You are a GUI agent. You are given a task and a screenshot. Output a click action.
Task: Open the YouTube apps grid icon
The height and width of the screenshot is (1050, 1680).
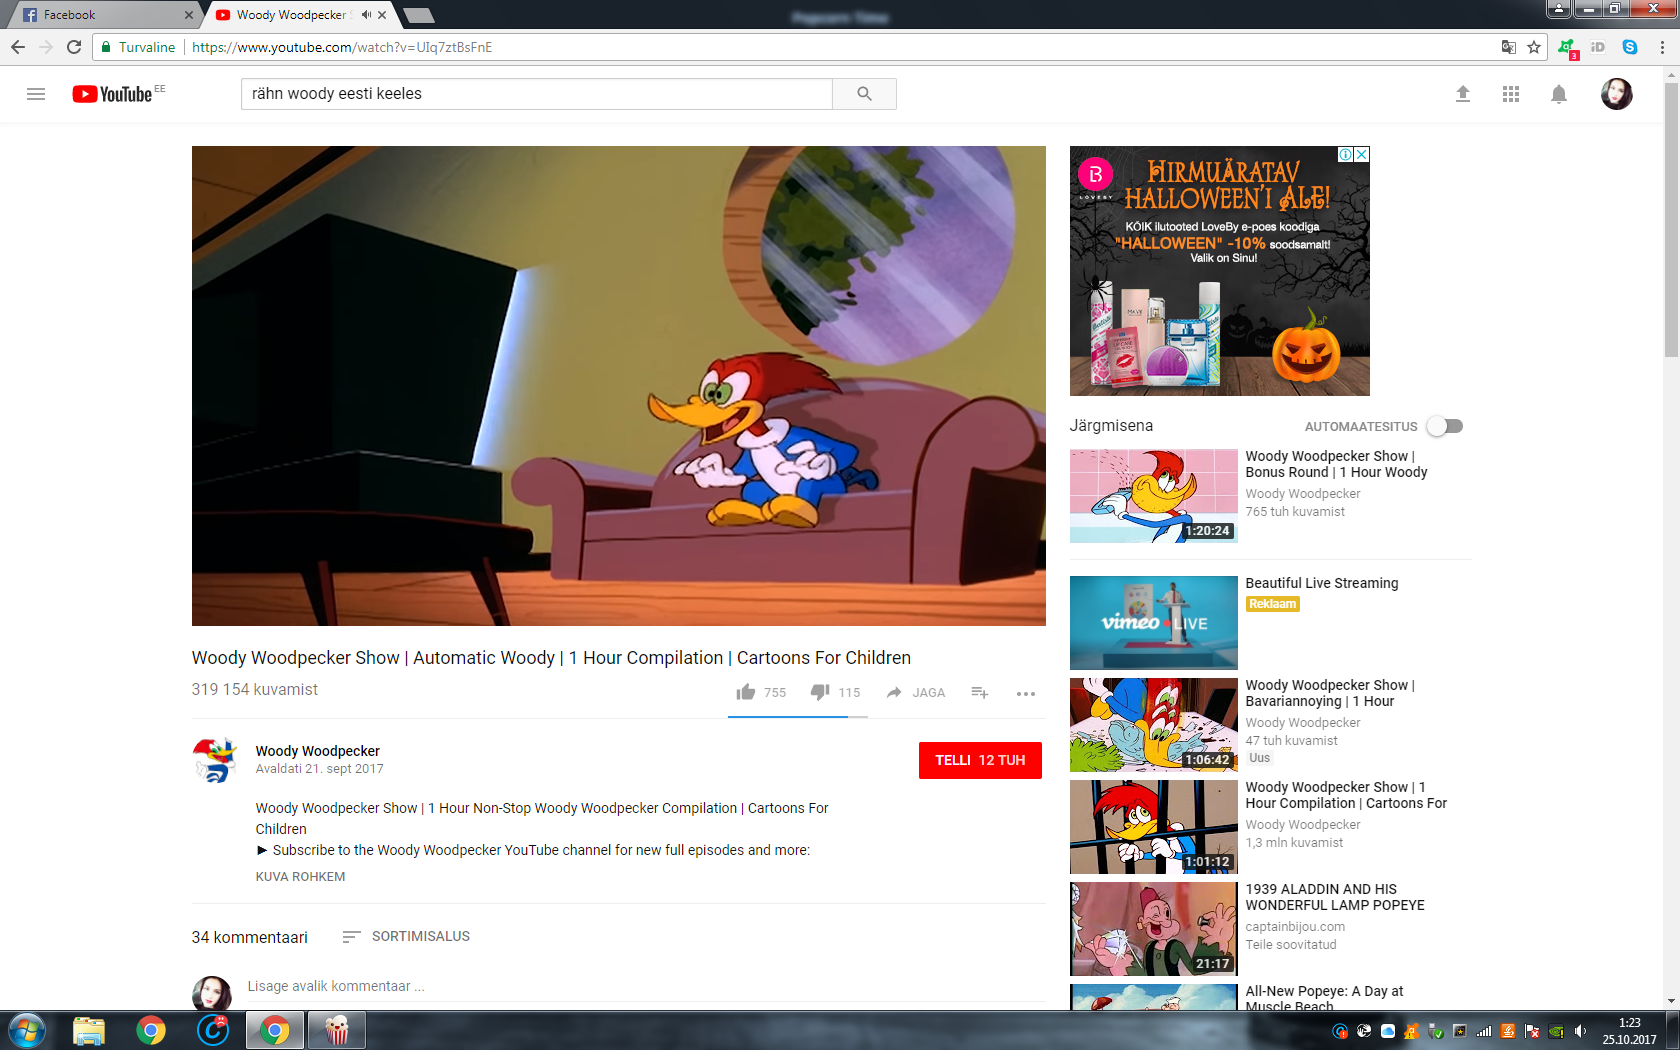[1511, 94]
